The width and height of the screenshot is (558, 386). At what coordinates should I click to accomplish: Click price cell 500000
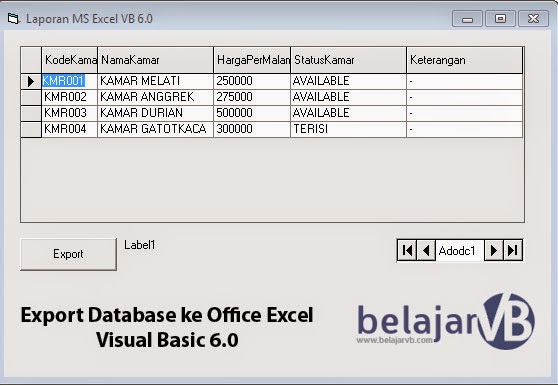tap(252, 113)
